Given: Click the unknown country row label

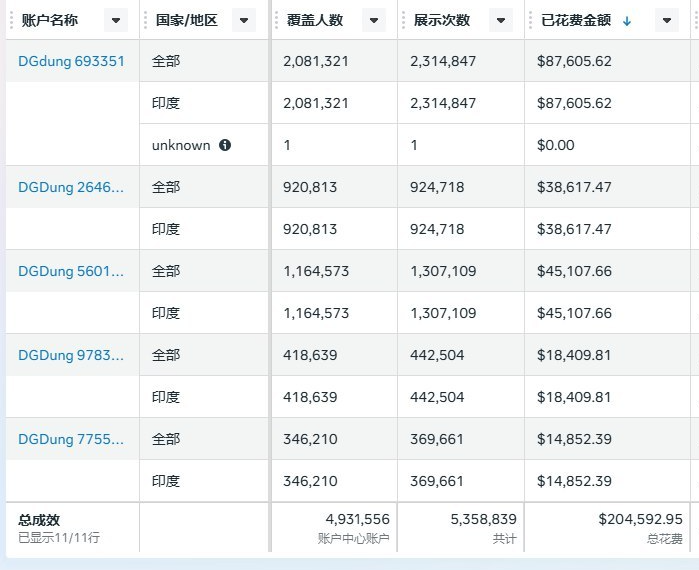Looking at the screenshot, I should (181, 145).
